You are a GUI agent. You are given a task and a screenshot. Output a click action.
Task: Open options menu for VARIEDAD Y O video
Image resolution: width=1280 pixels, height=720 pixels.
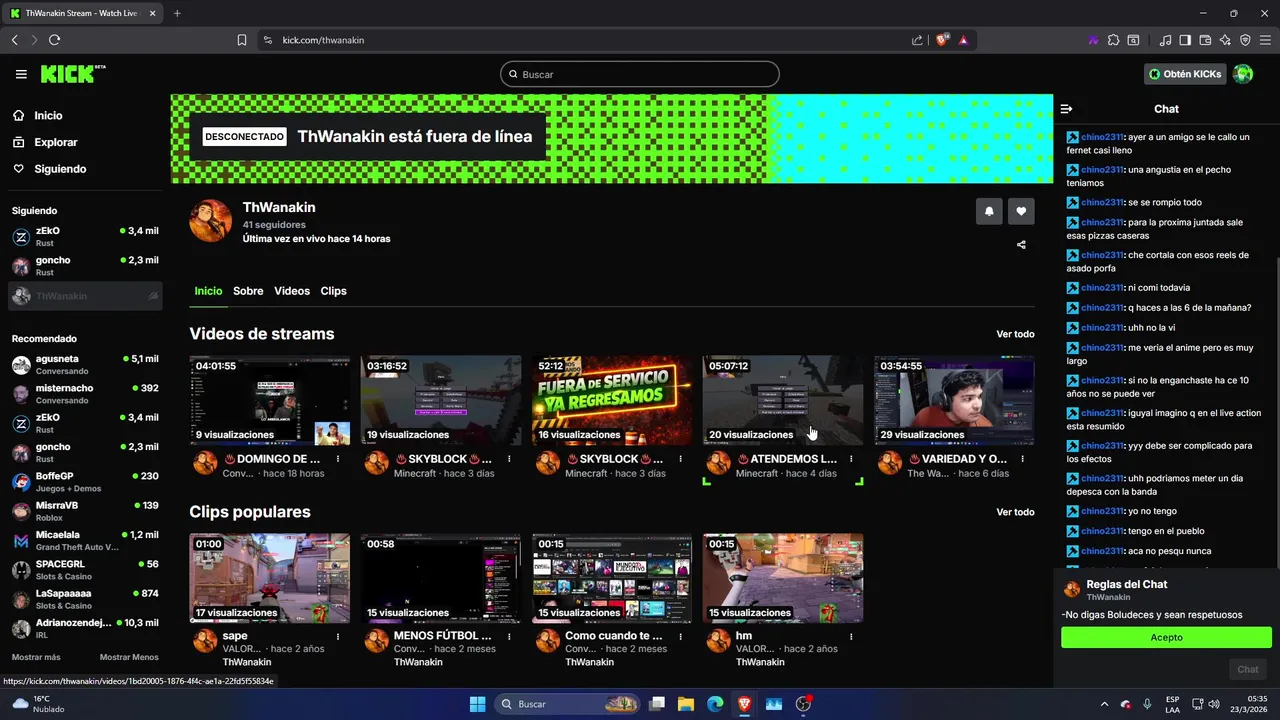click(1022, 459)
